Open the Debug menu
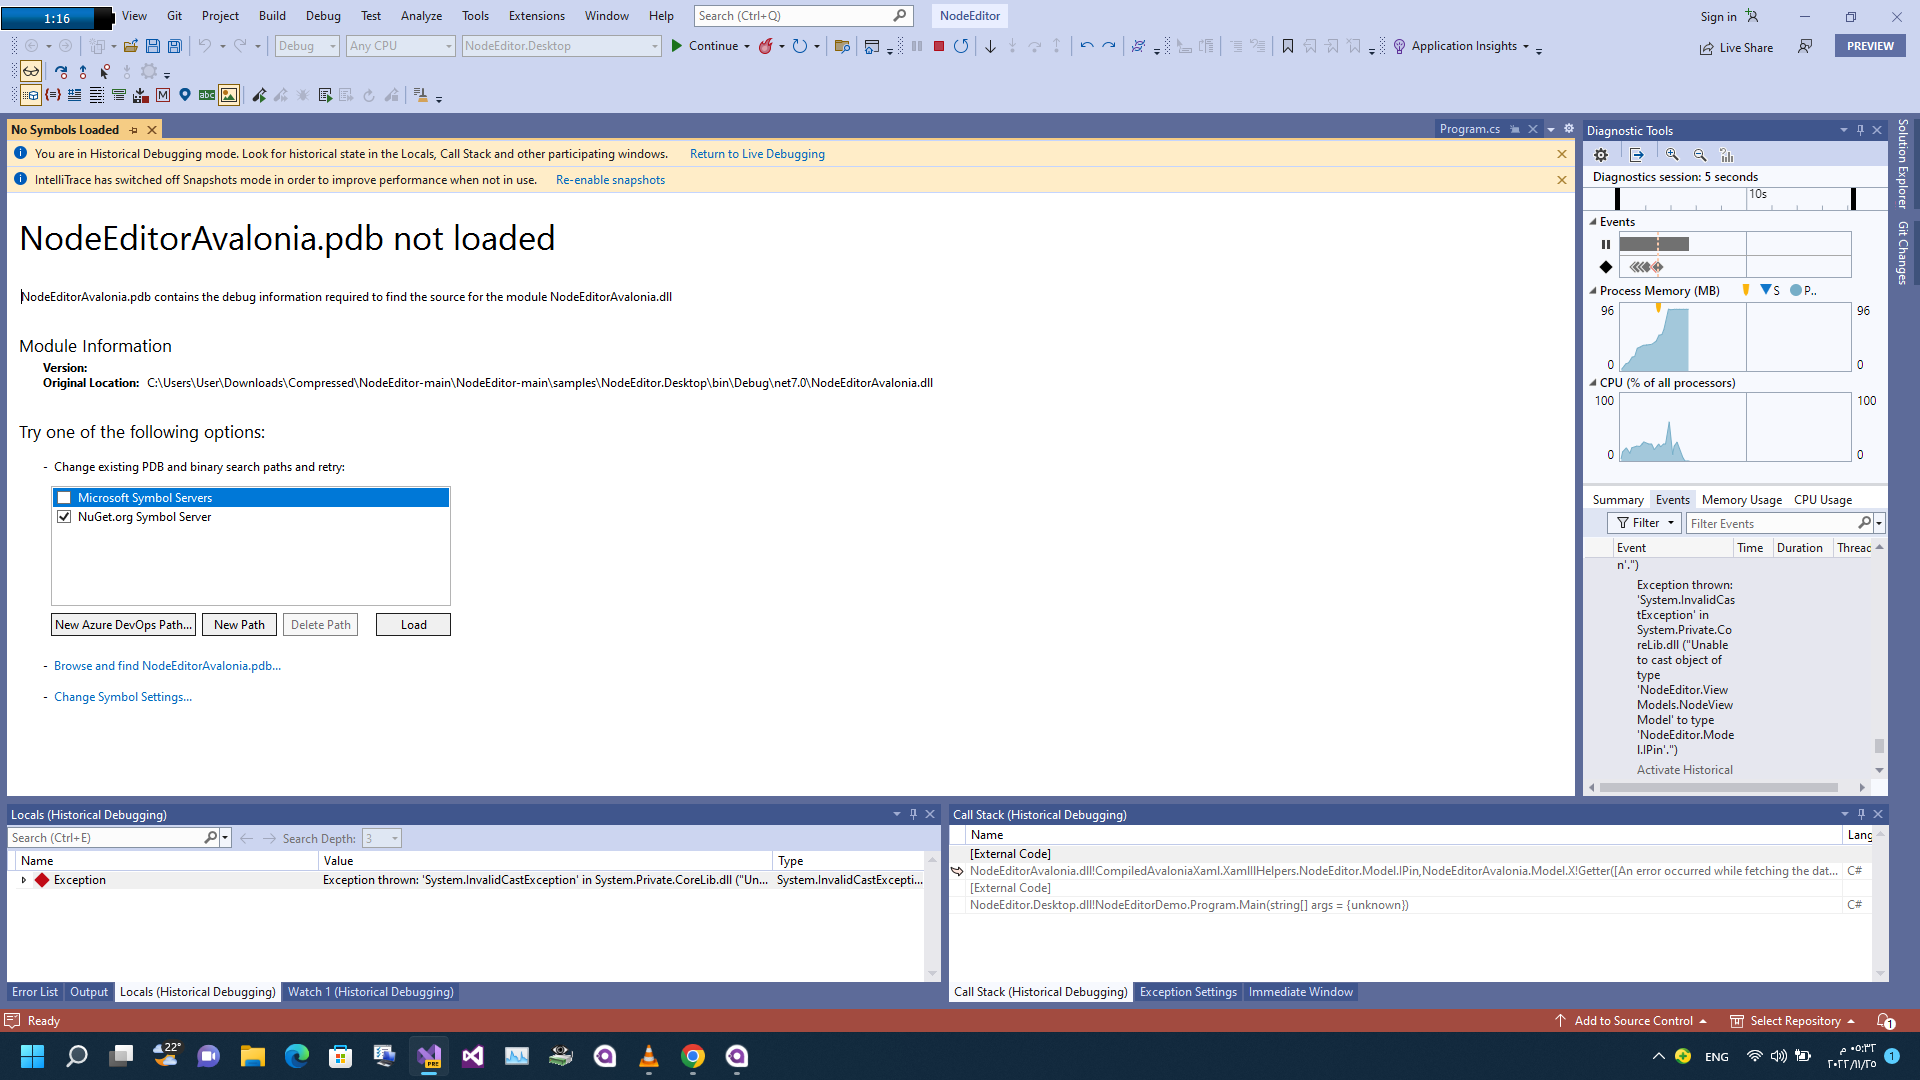Viewport: 1920px width, 1080px height. pyautogui.click(x=322, y=15)
